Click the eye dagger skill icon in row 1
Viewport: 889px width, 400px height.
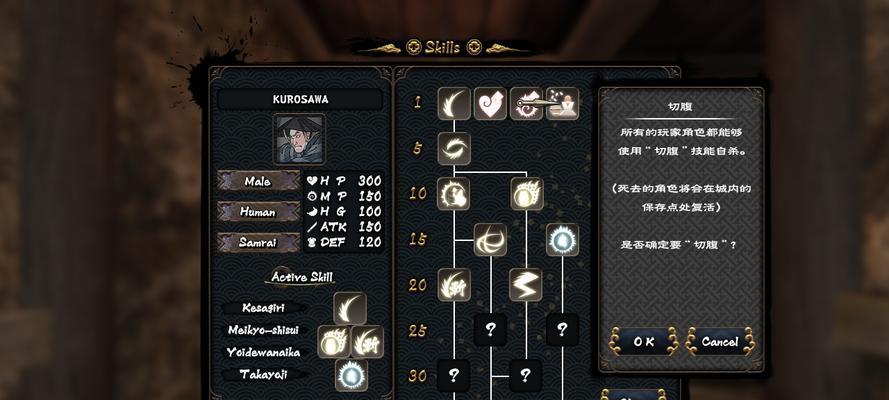(x=526, y=103)
